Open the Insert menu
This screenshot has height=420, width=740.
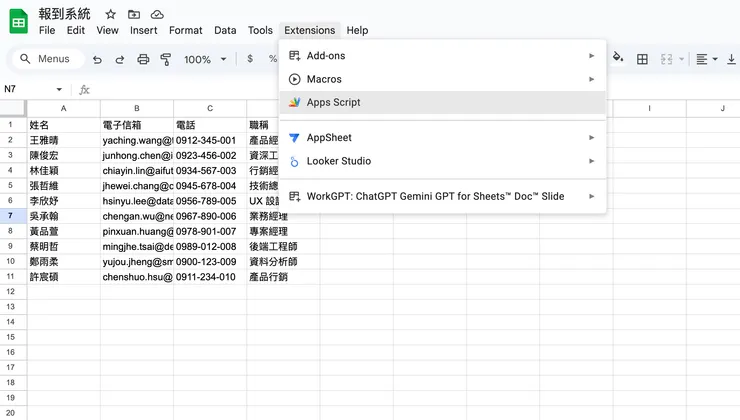pos(143,31)
